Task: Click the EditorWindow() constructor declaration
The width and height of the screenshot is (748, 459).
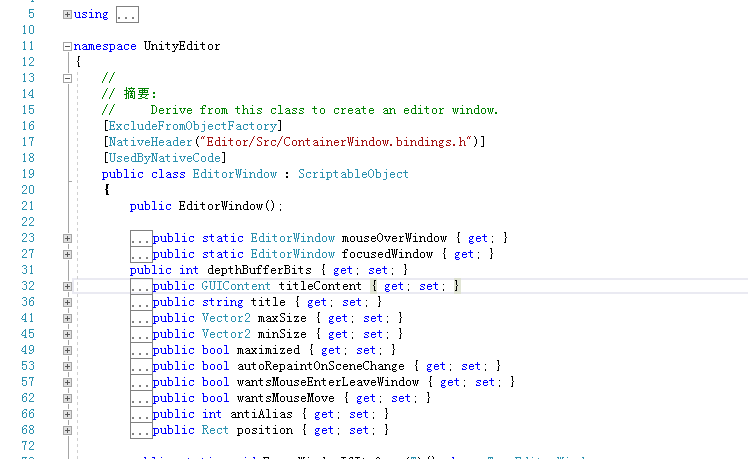Action: [x=206, y=206]
